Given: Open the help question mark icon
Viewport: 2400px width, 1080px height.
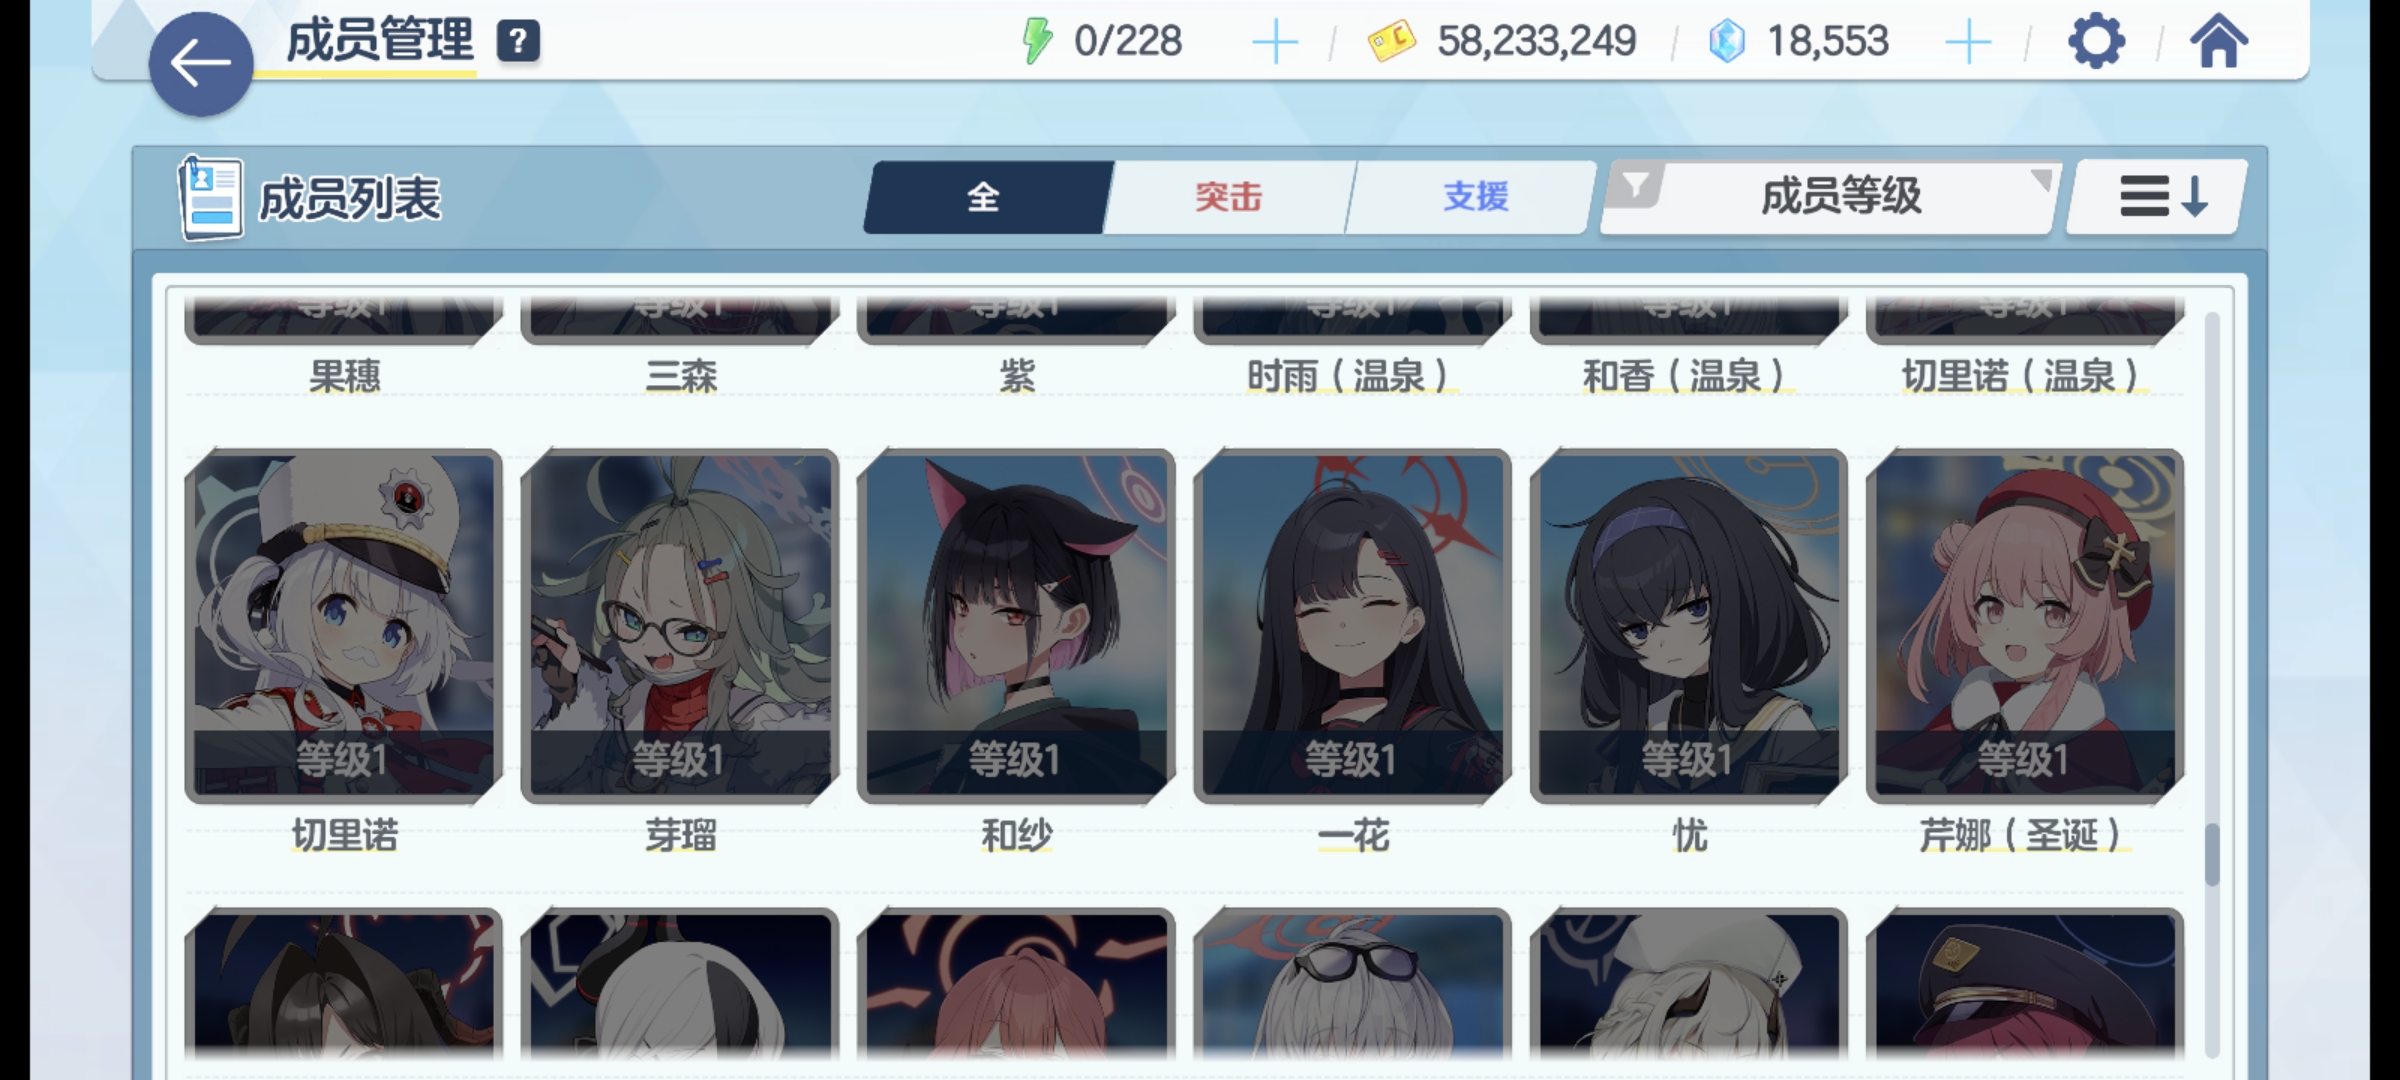Looking at the screenshot, I should (518, 41).
